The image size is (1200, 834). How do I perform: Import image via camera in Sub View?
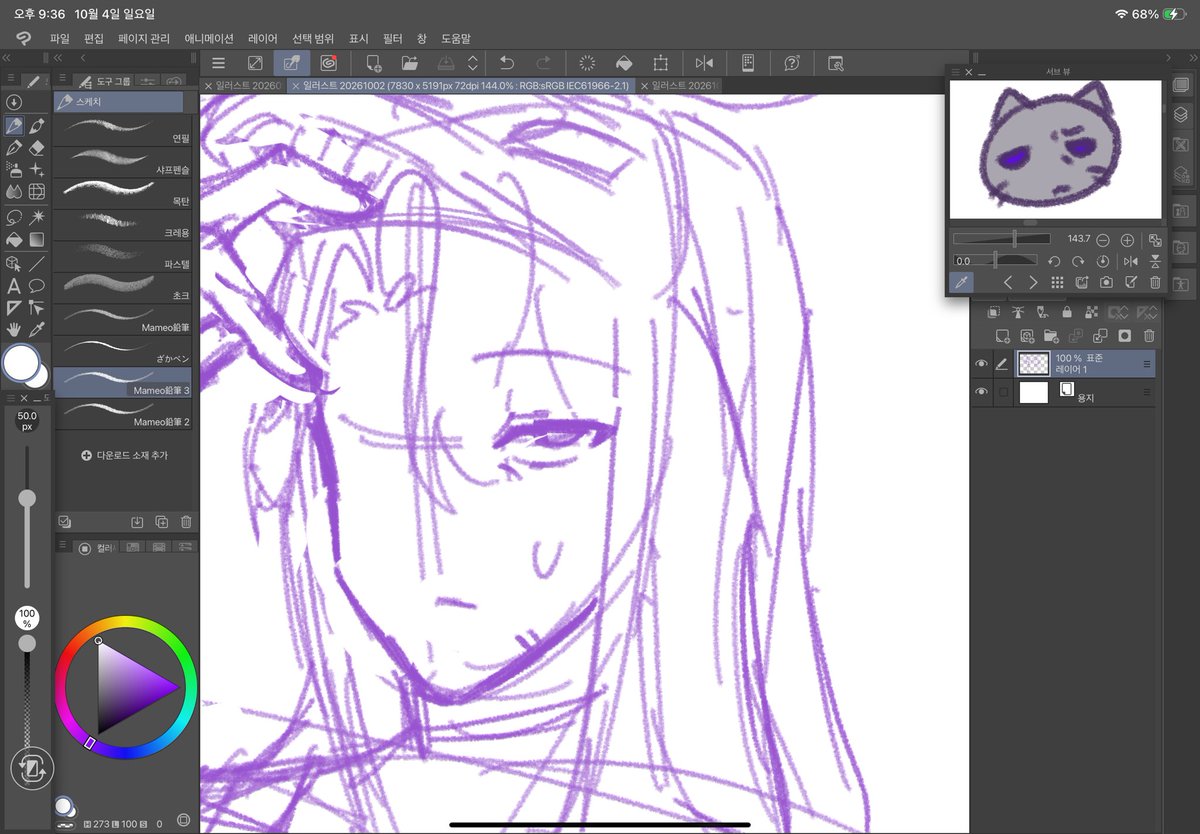(x=1106, y=283)
